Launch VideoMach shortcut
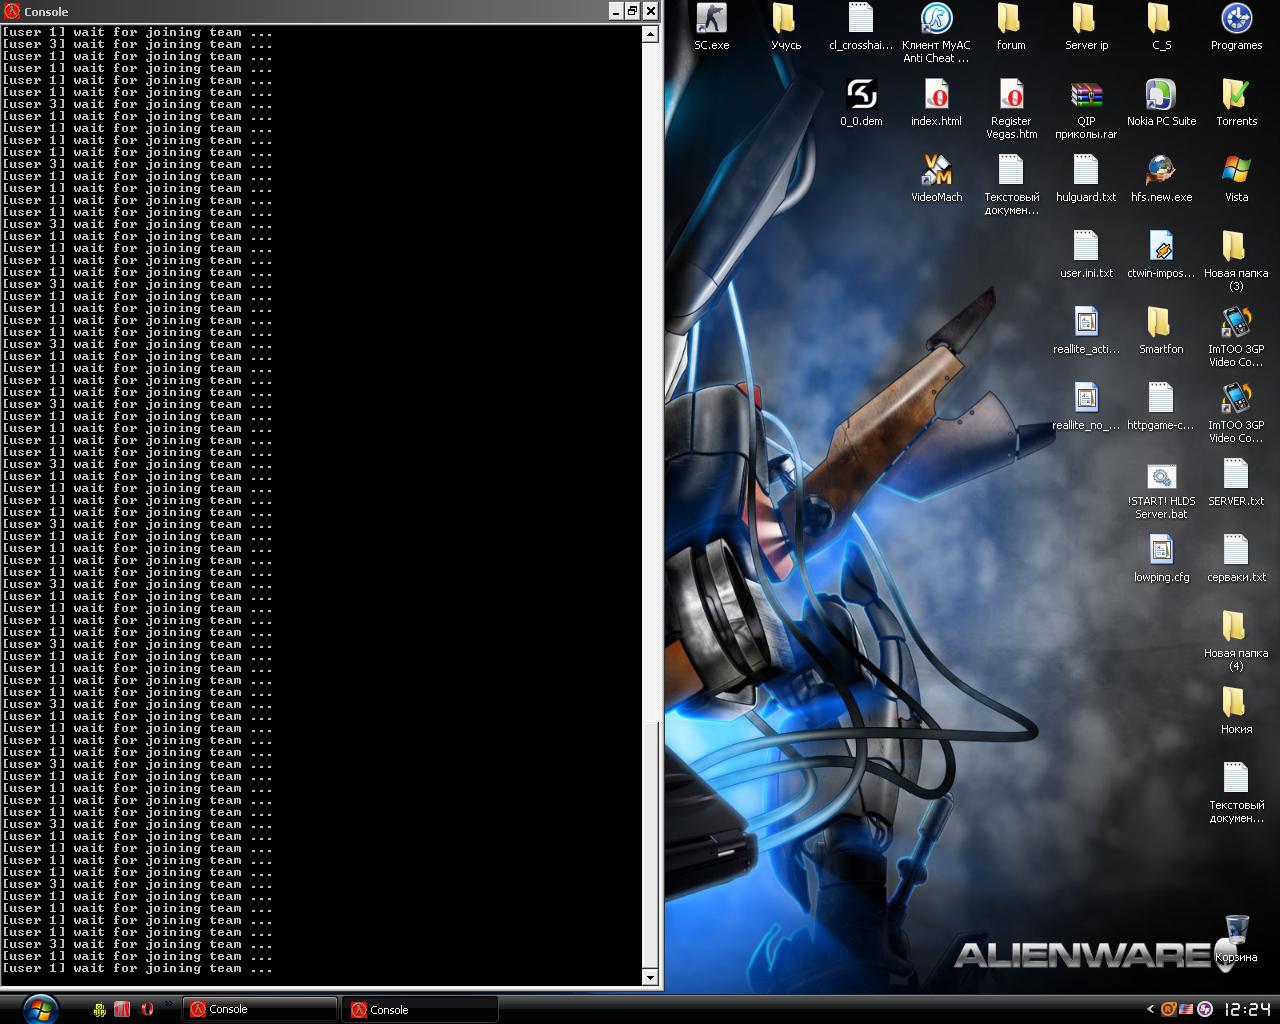Screen dimensions: 1280x1024 tap(936, 178)
